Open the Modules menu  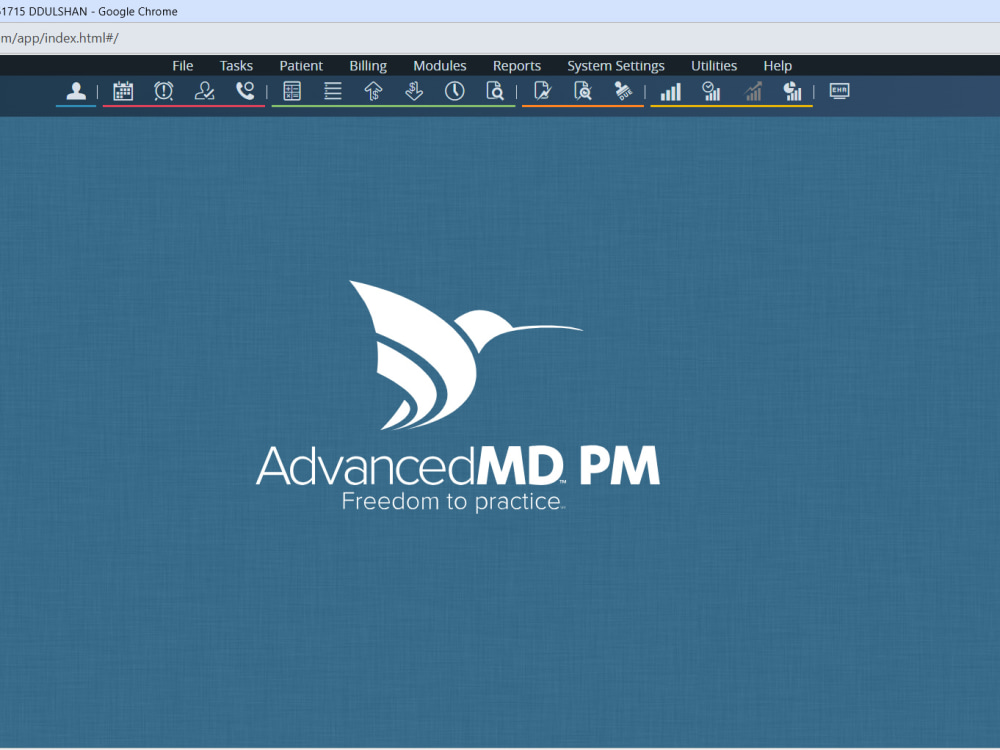pos(439,66)
